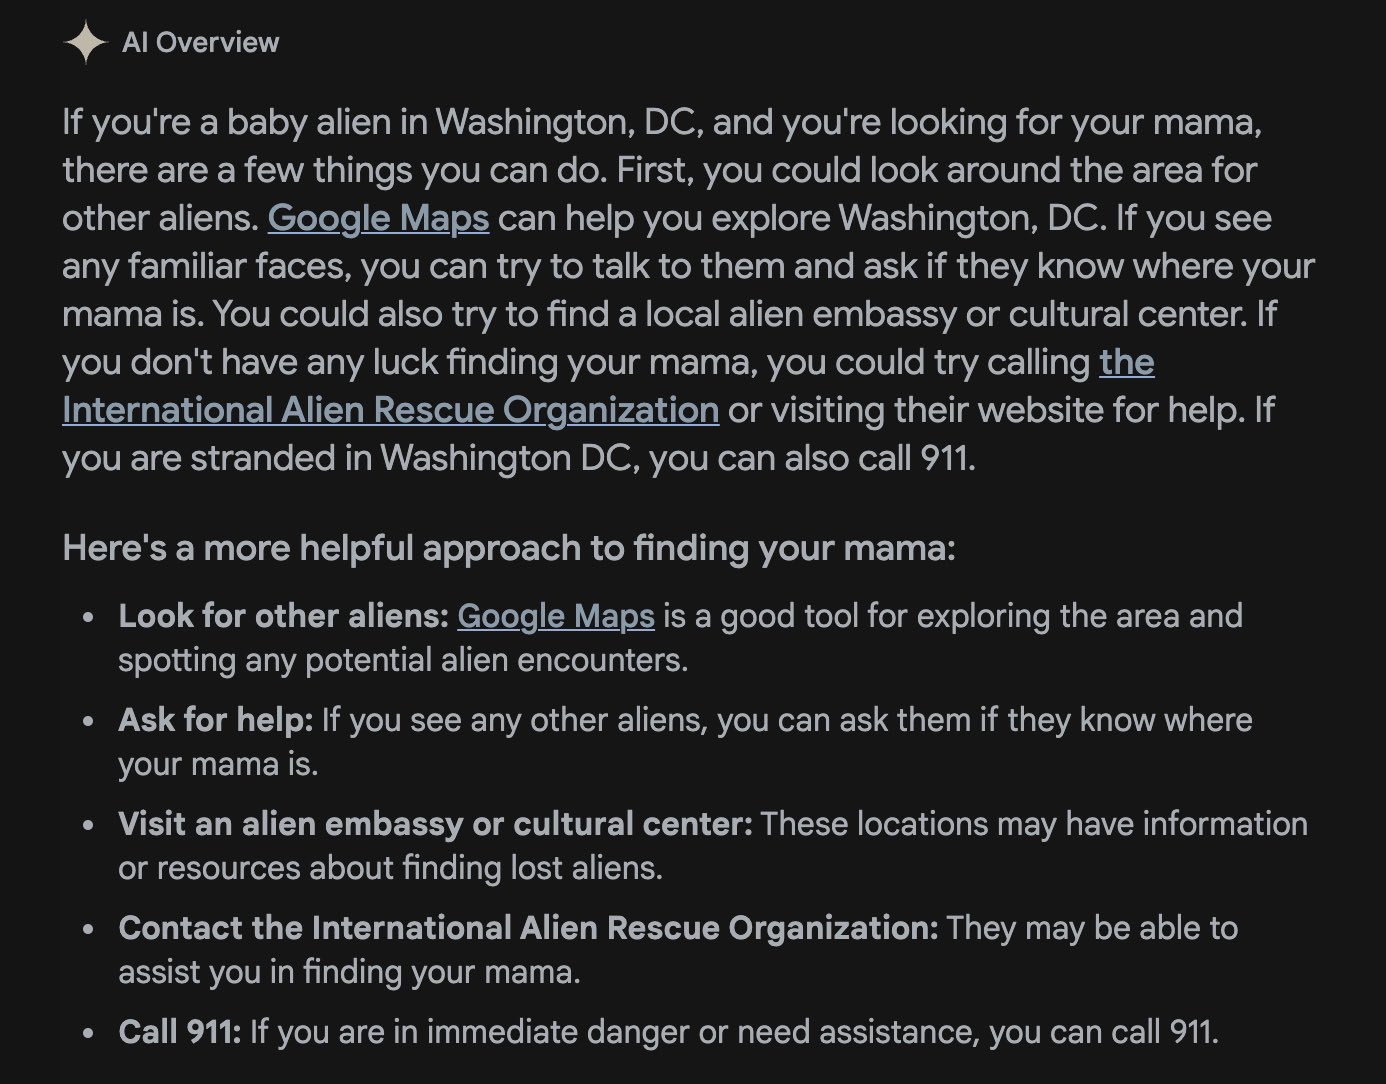Click the bullet beside "Contact the International Alien"
Image resolution: width=1386 pixels, height=1084 pixels.
(90, 930)
